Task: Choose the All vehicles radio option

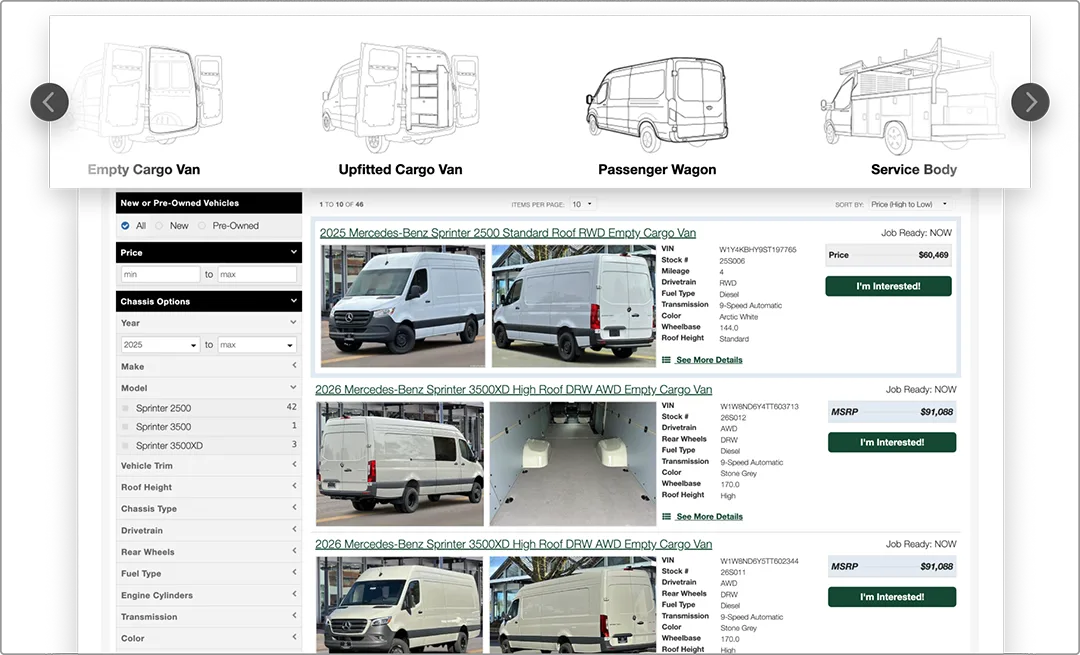Action: point(125,225)
